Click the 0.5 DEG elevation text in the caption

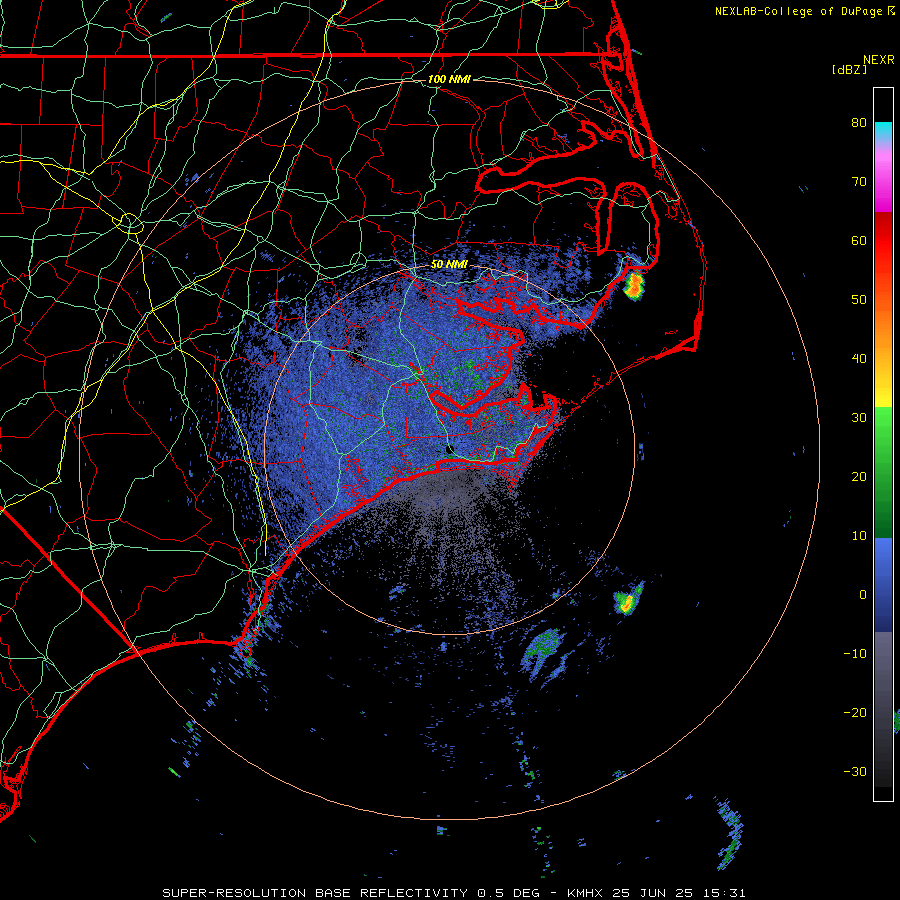507,893
